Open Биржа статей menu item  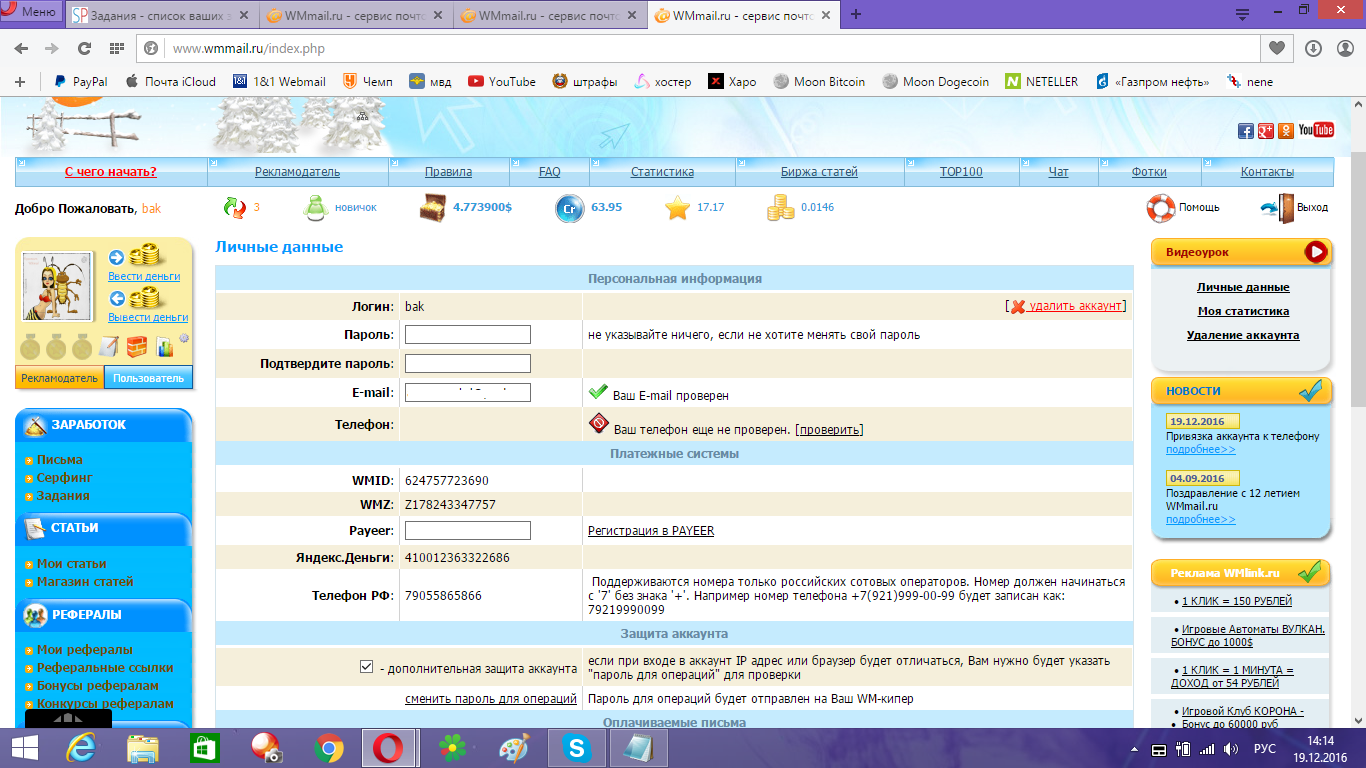point(819,172)
